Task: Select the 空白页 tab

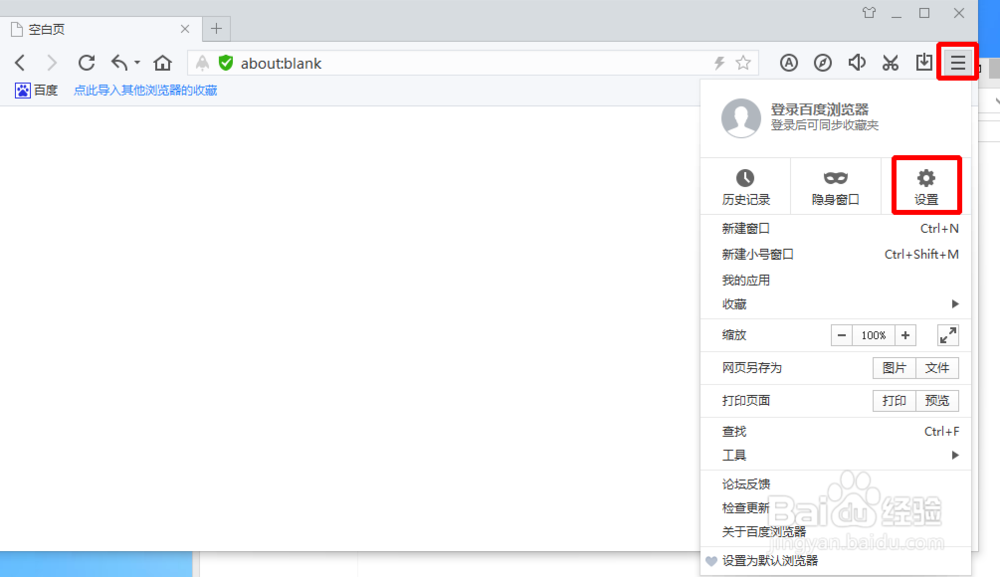Action: 100,29
